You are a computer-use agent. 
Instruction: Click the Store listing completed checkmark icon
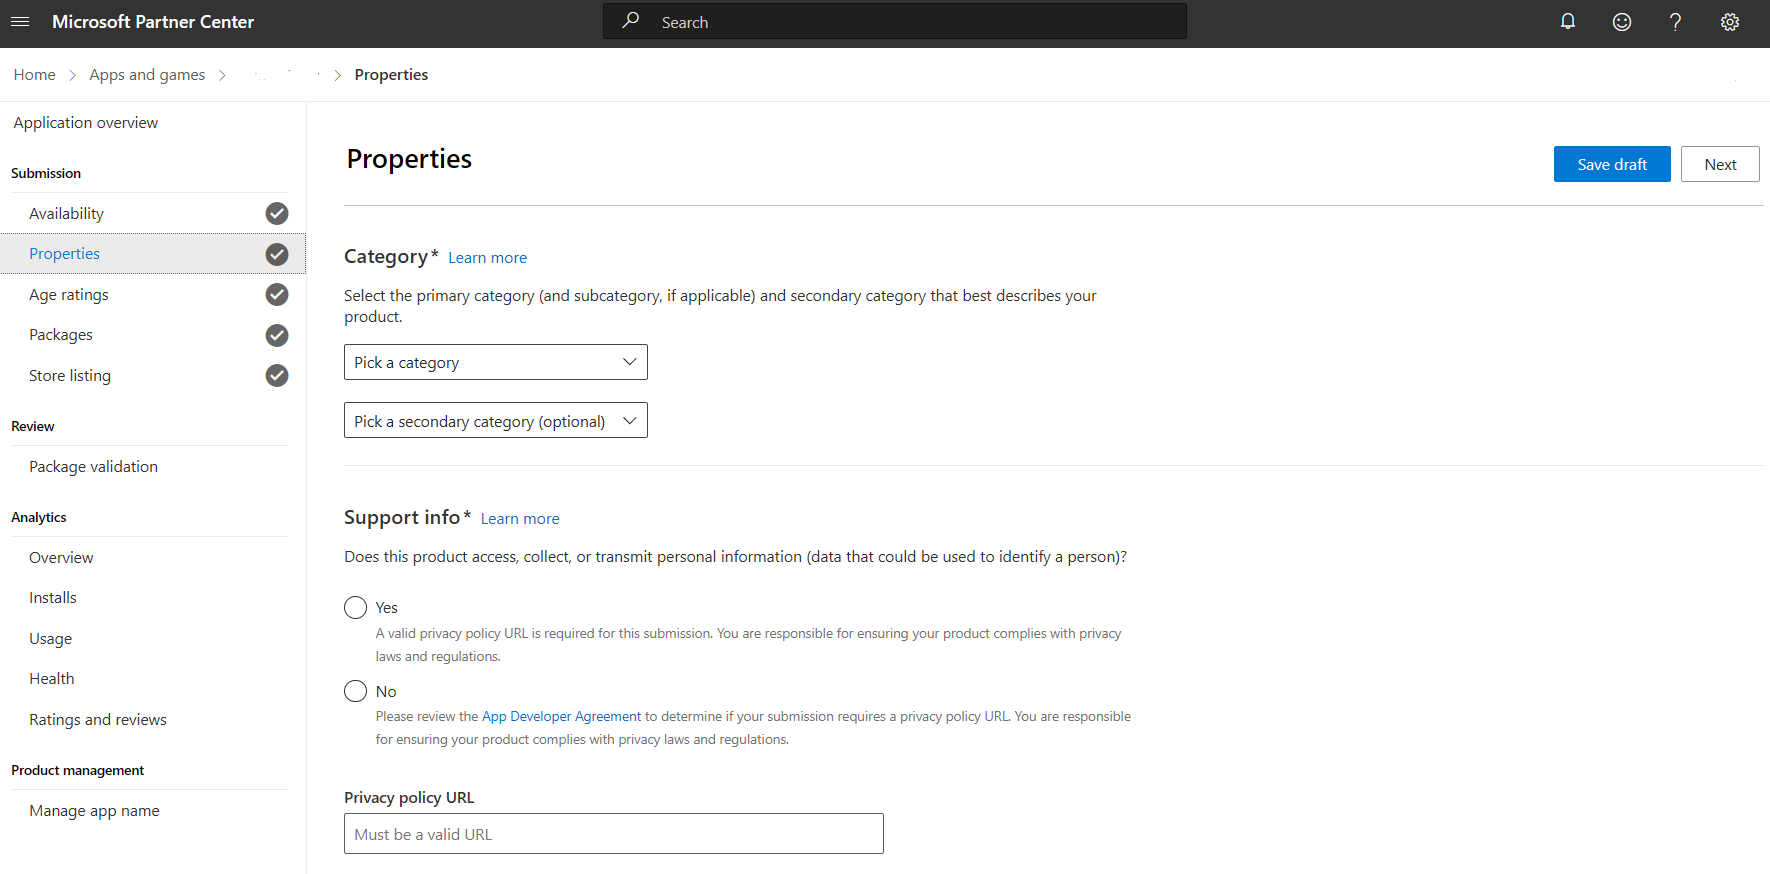coord(277,375)
